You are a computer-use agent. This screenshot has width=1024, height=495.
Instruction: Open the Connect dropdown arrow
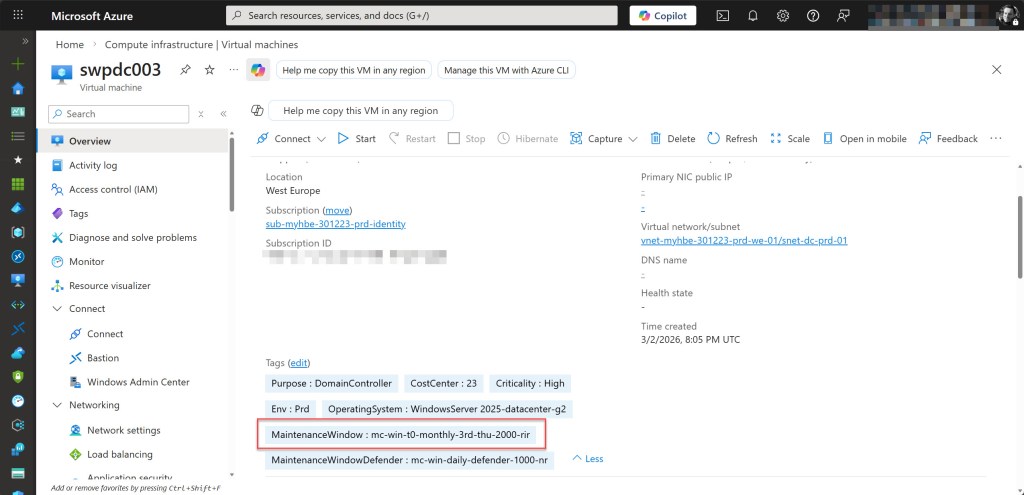pos(320,139)
